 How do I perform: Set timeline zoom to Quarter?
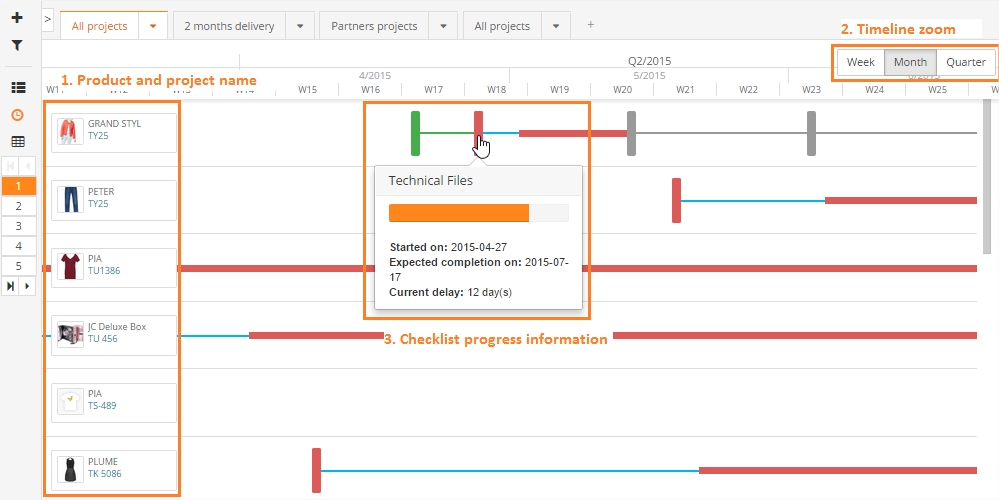[966, 62]
